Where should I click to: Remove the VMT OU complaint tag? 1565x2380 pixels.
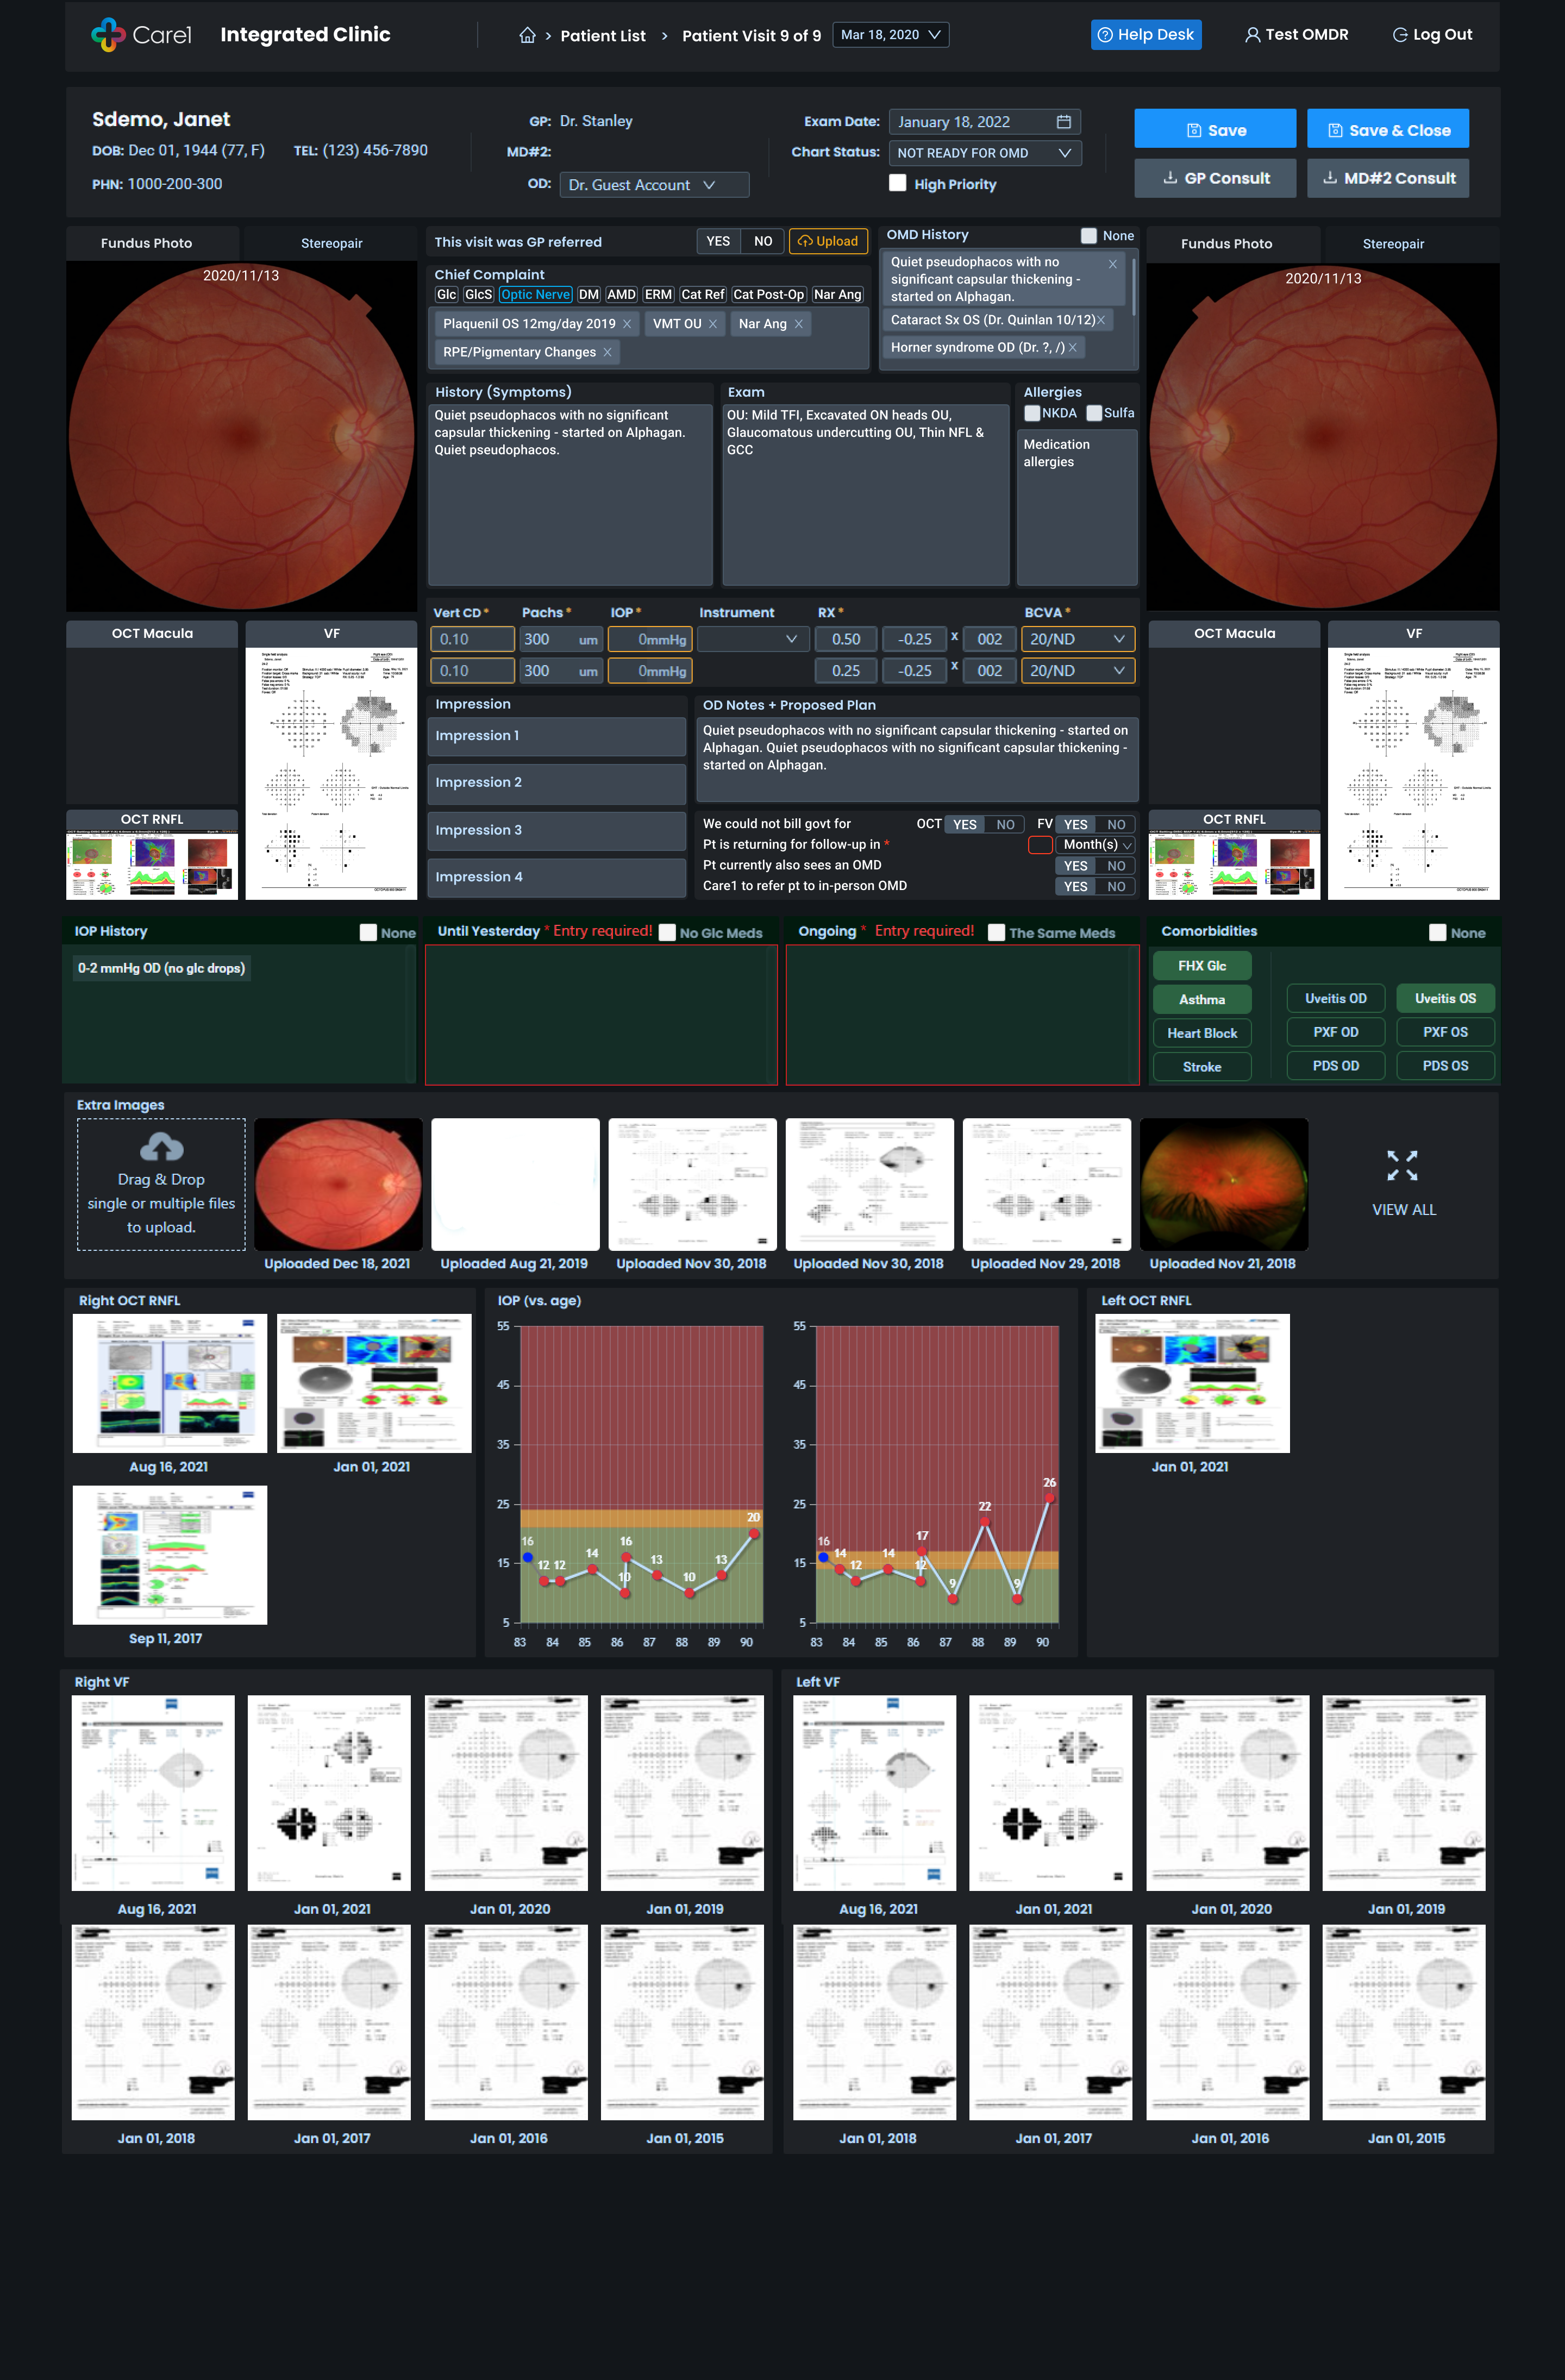(713, 324)
